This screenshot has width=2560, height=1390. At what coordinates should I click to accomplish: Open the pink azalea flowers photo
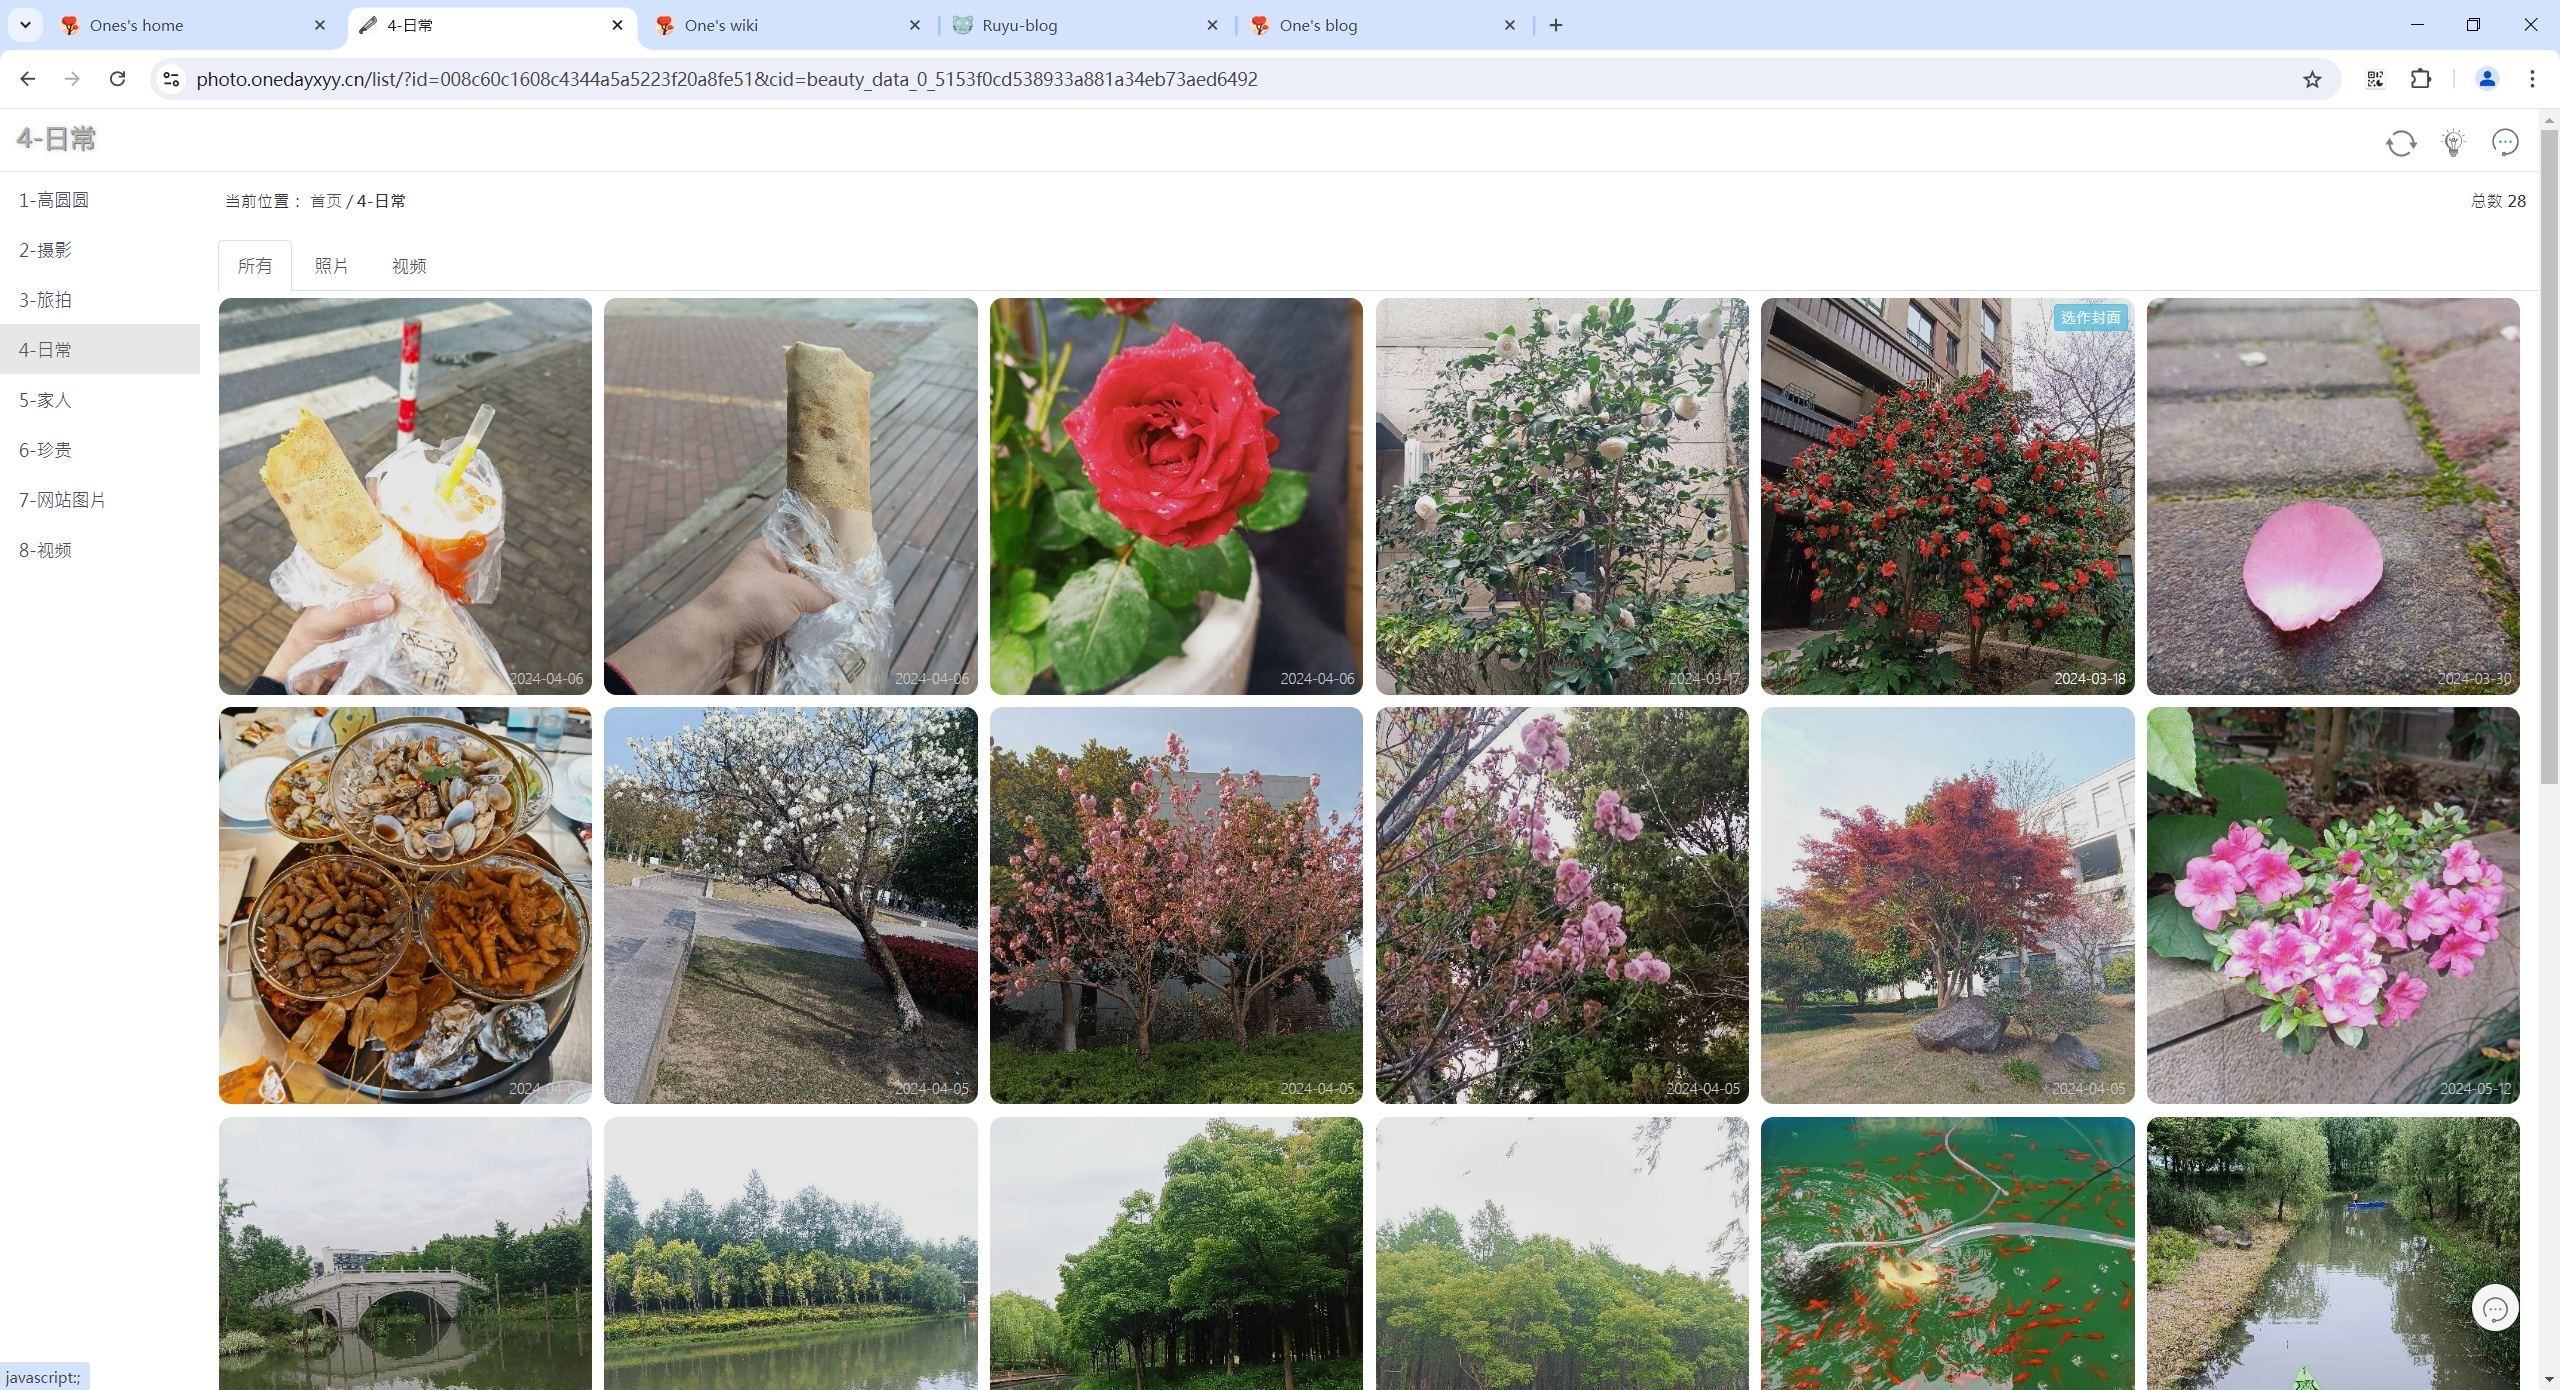pos(2333,906)
